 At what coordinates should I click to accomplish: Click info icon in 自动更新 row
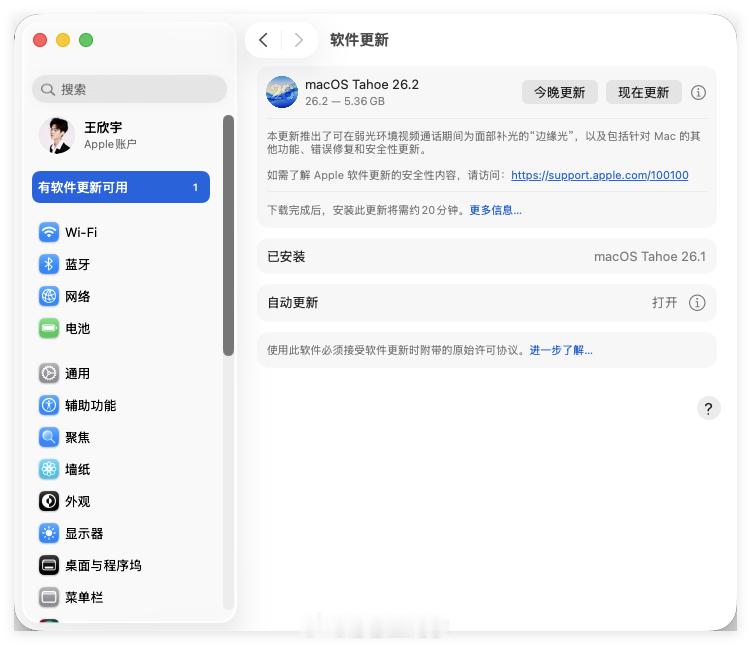[x=697, y=303]
